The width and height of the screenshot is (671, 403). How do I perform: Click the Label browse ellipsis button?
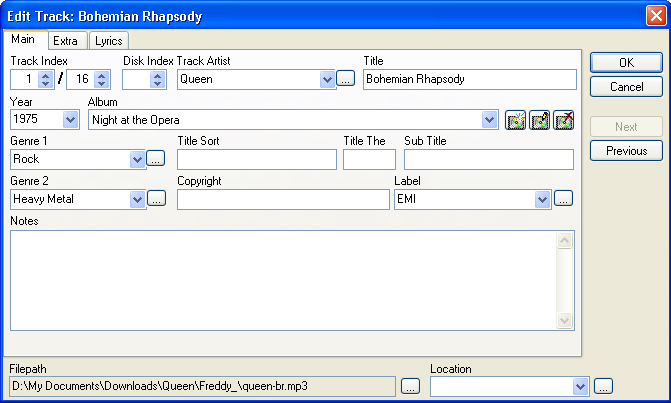coord(563,199)
